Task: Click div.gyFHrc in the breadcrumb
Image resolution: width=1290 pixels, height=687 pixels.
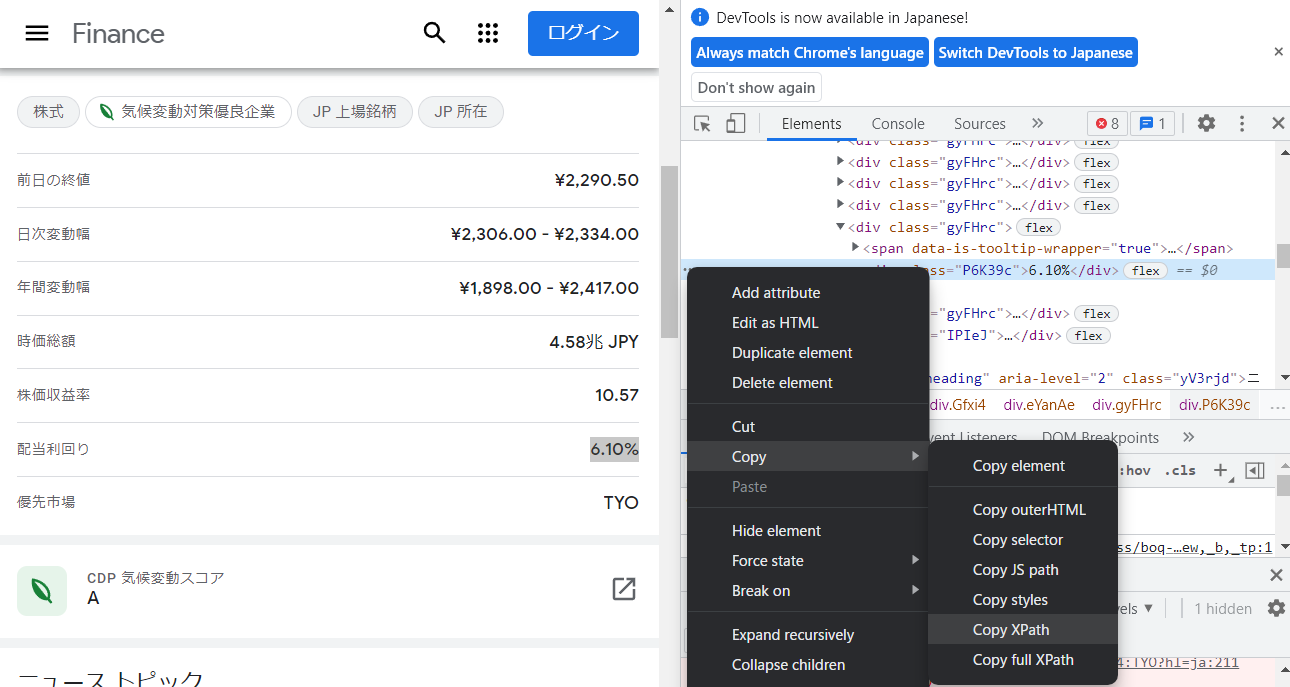Action: (x=1126, y=405)
